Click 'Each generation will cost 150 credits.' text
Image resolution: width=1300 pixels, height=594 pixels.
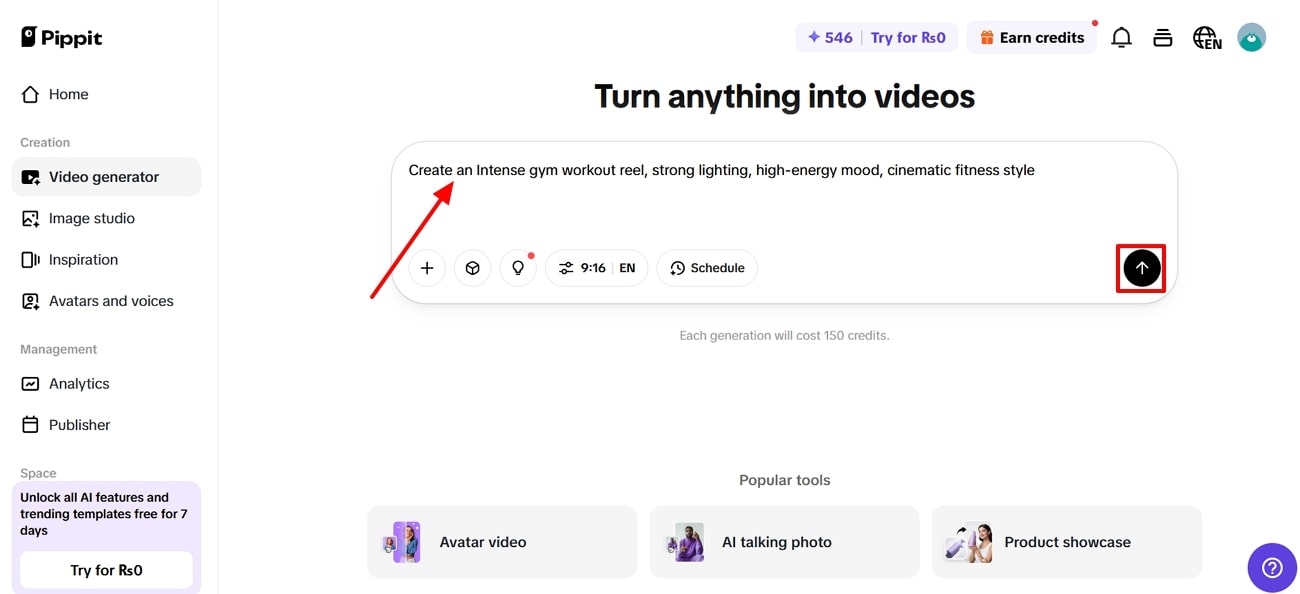[784, 335]
